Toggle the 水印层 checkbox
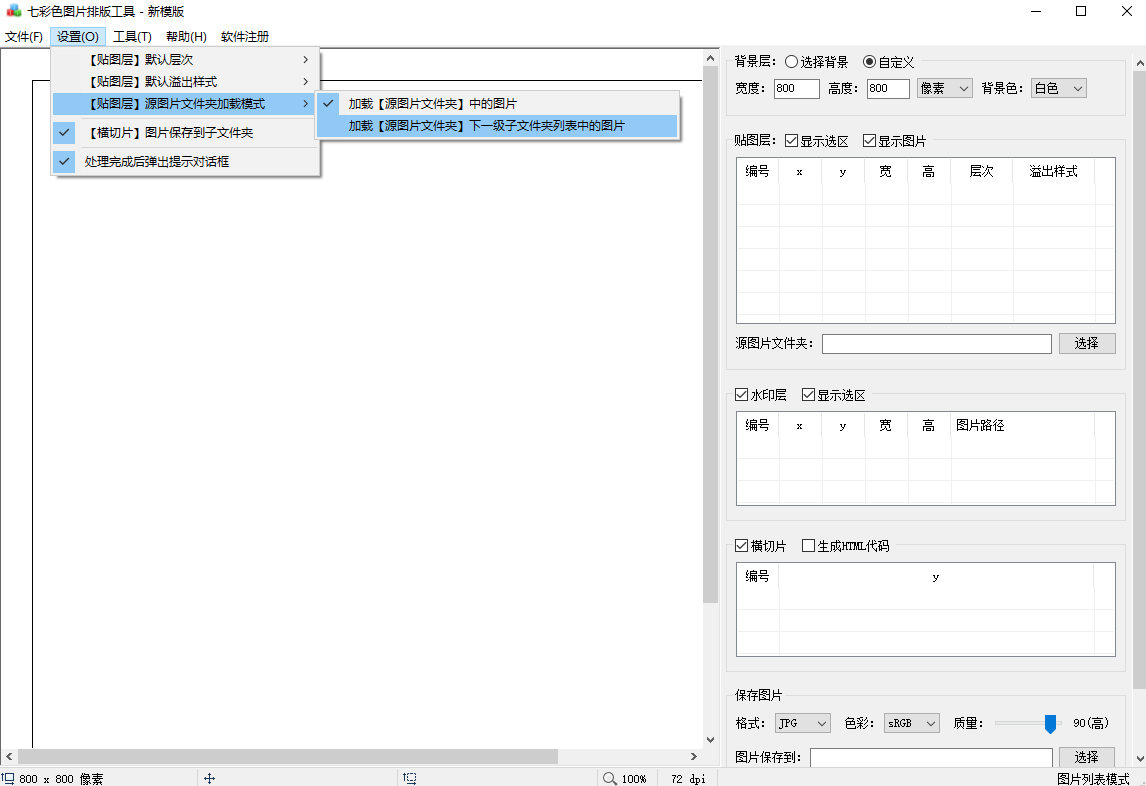The width and height of the screenshot is (1146, 786). pos(741,394)
